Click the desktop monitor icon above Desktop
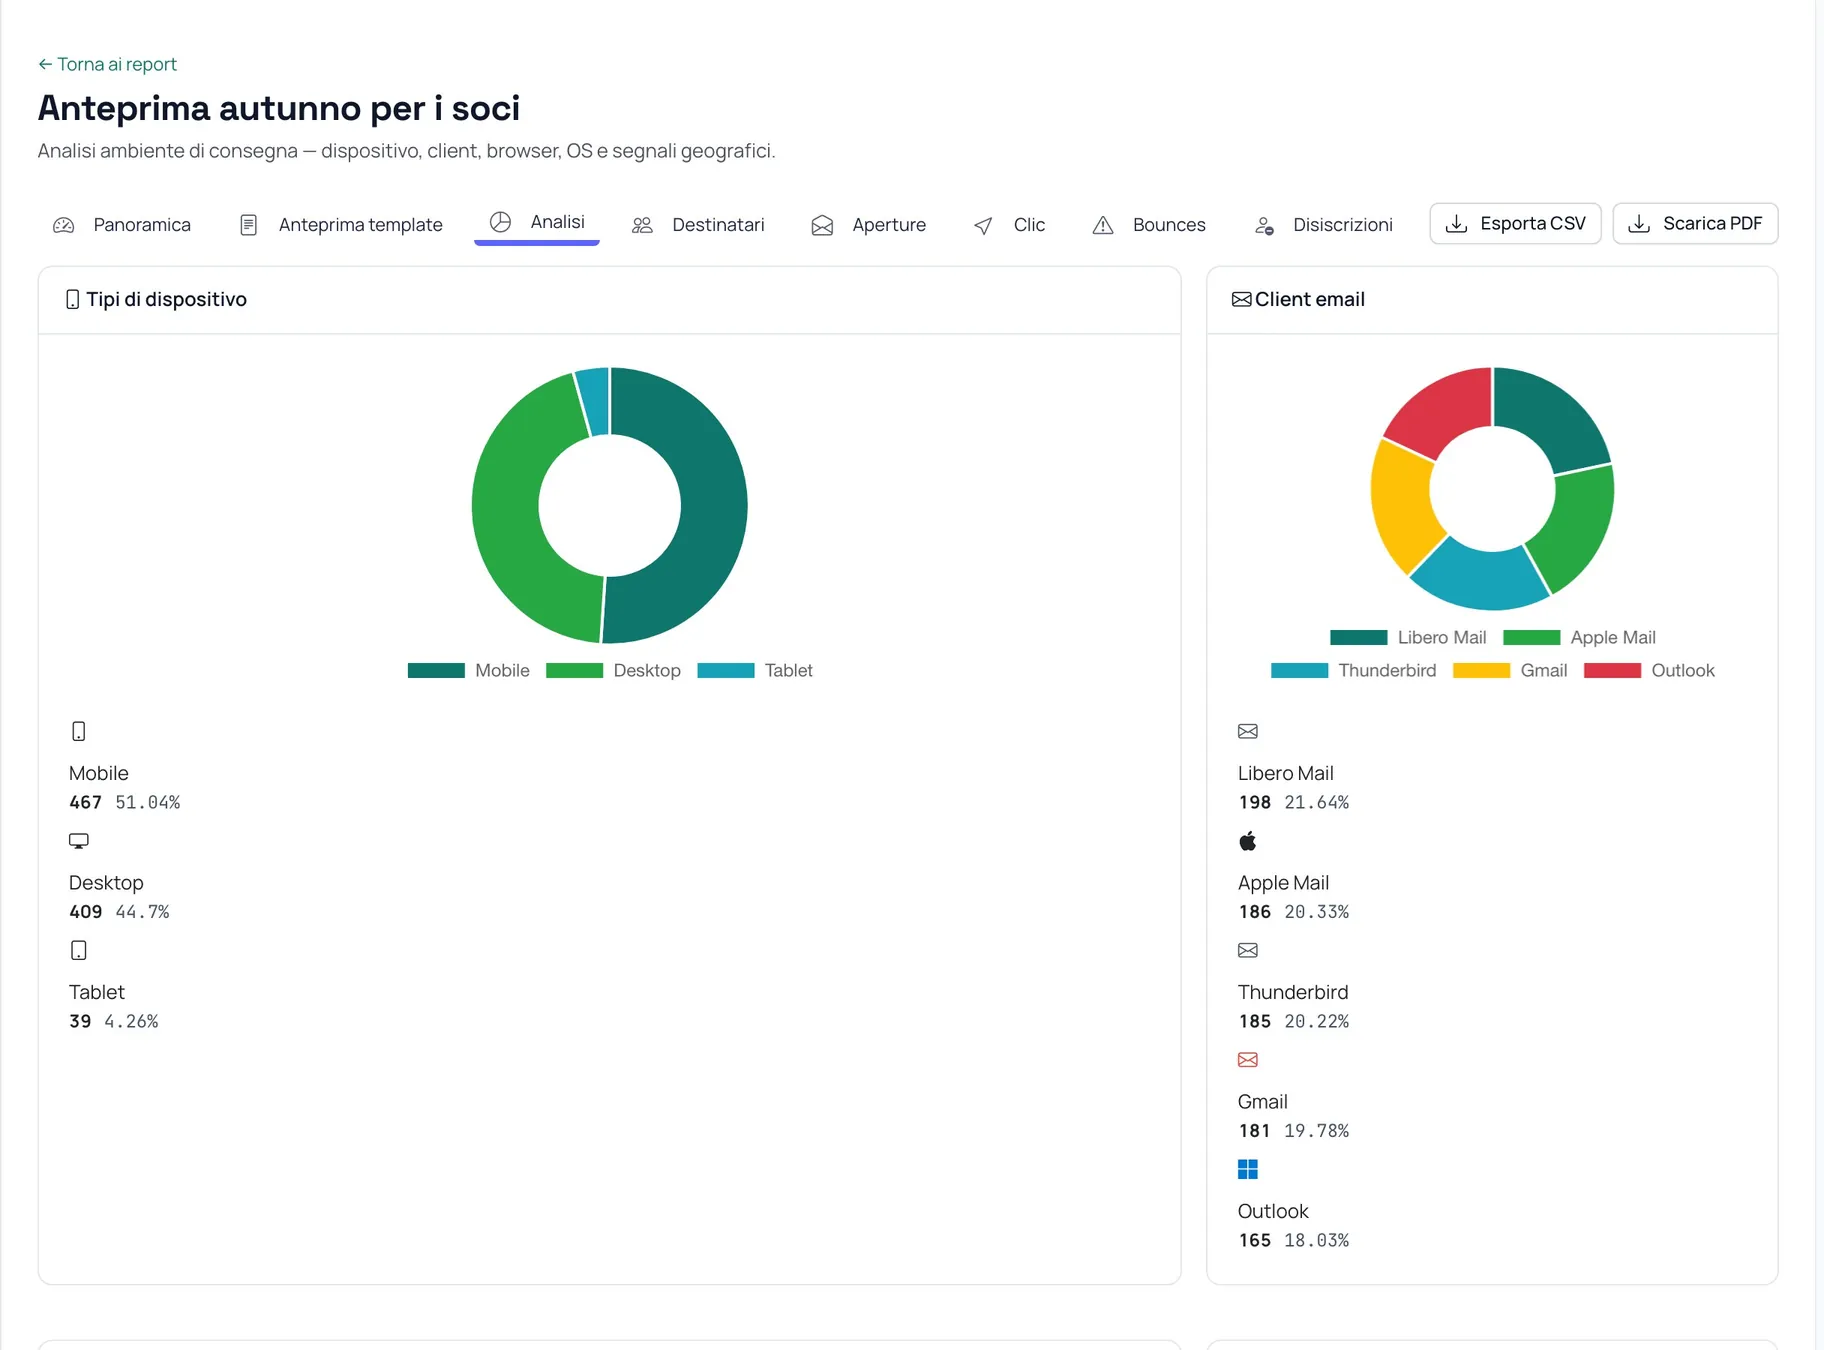The height and width of the screenshot is (1350, 1824). click(x=79, y=841)
